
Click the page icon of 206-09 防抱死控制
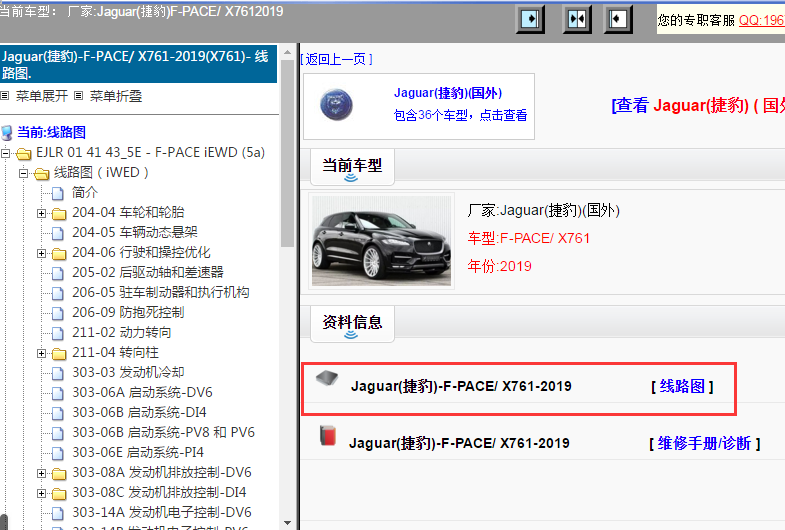click(x=58, y=313)
